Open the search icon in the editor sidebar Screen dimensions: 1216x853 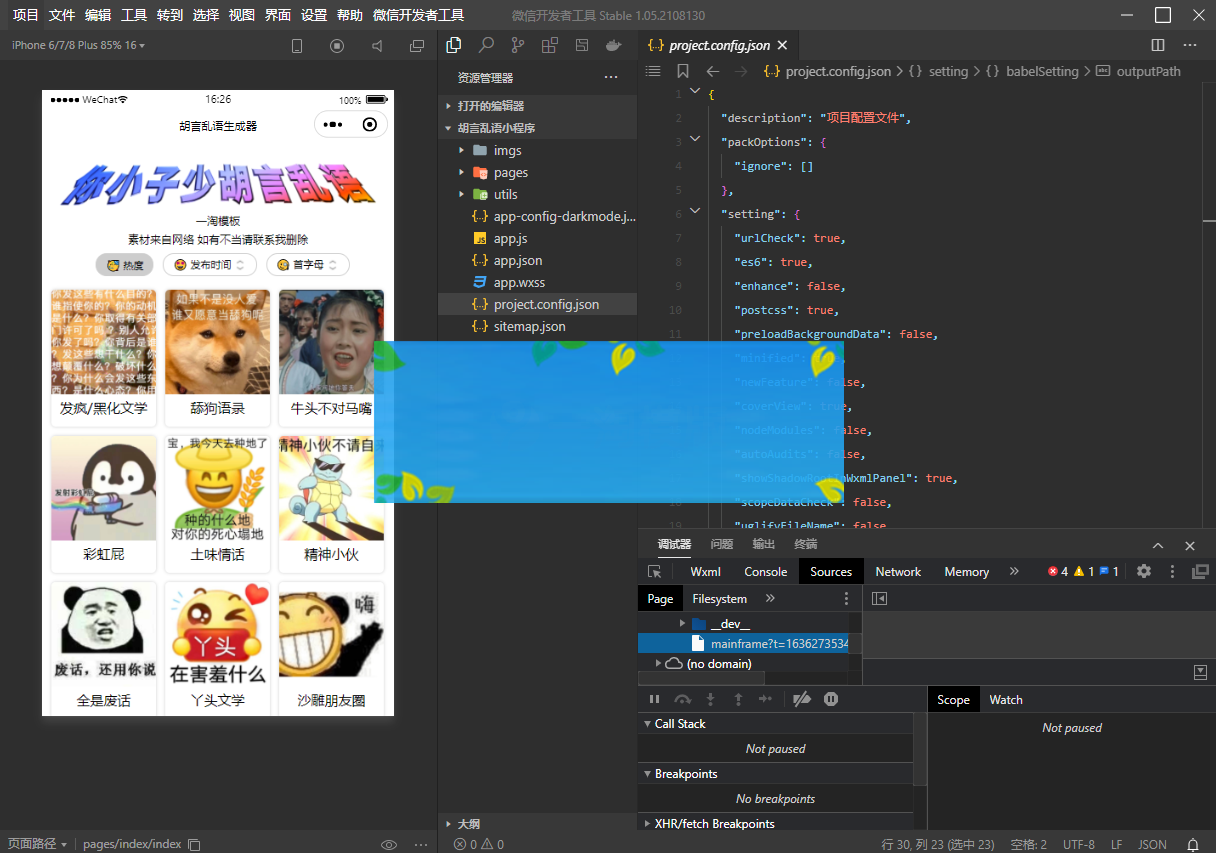486,45
